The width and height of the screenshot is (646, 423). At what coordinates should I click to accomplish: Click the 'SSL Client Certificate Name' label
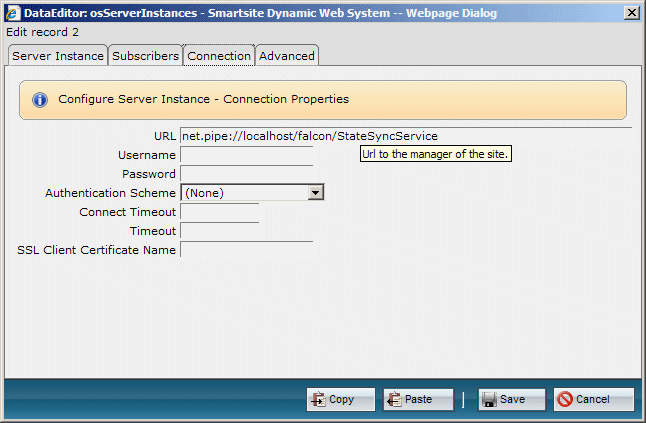[x=96, y=250]
